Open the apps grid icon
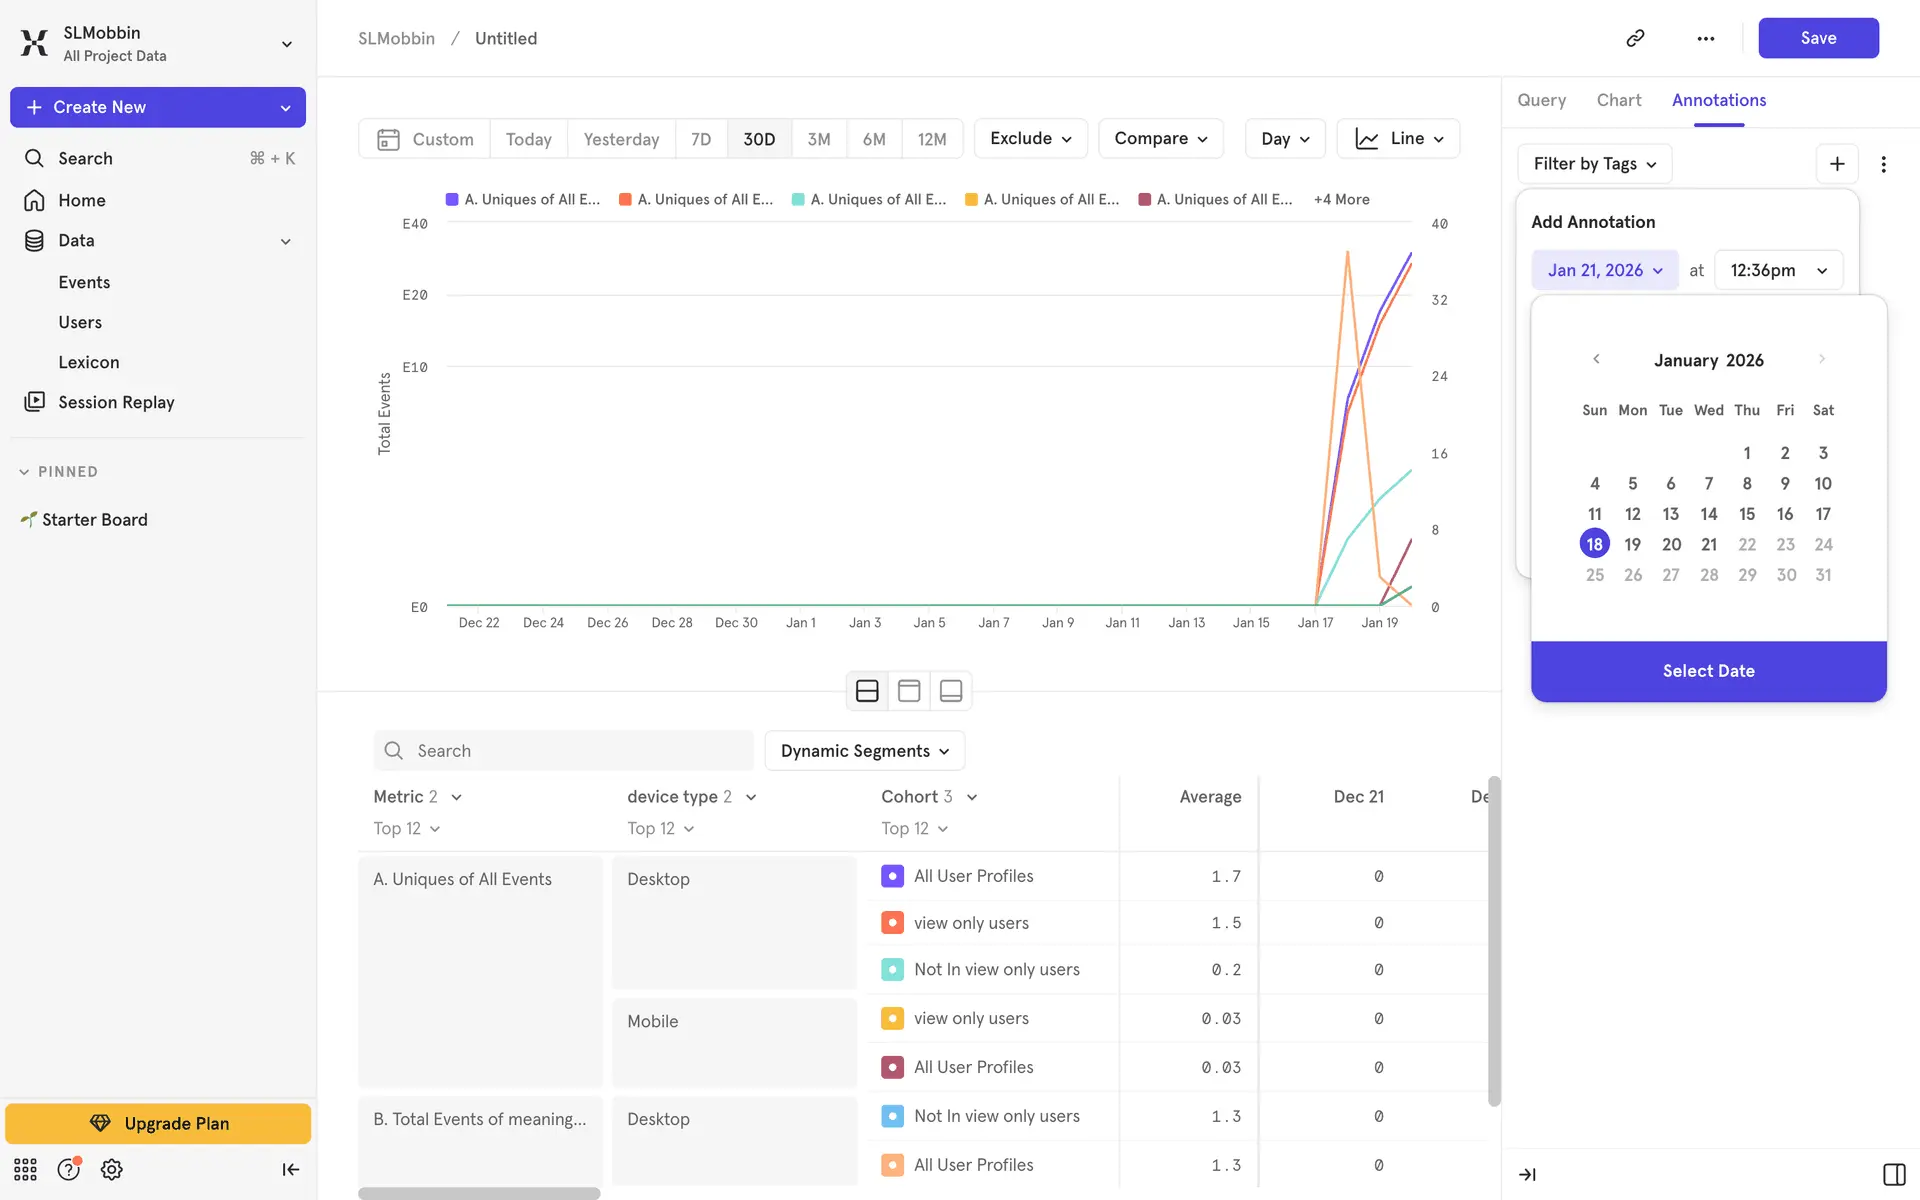 pos(25,1169)
